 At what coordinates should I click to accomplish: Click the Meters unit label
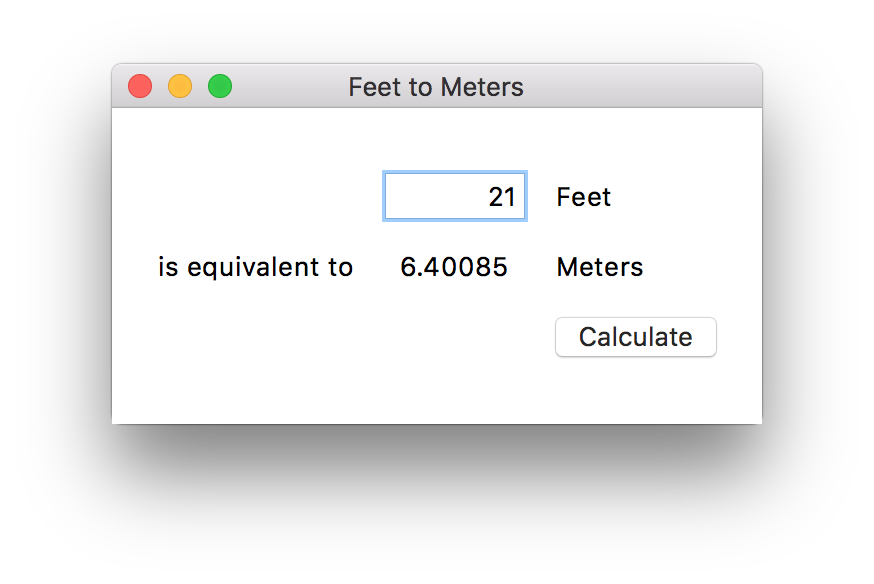600,267
